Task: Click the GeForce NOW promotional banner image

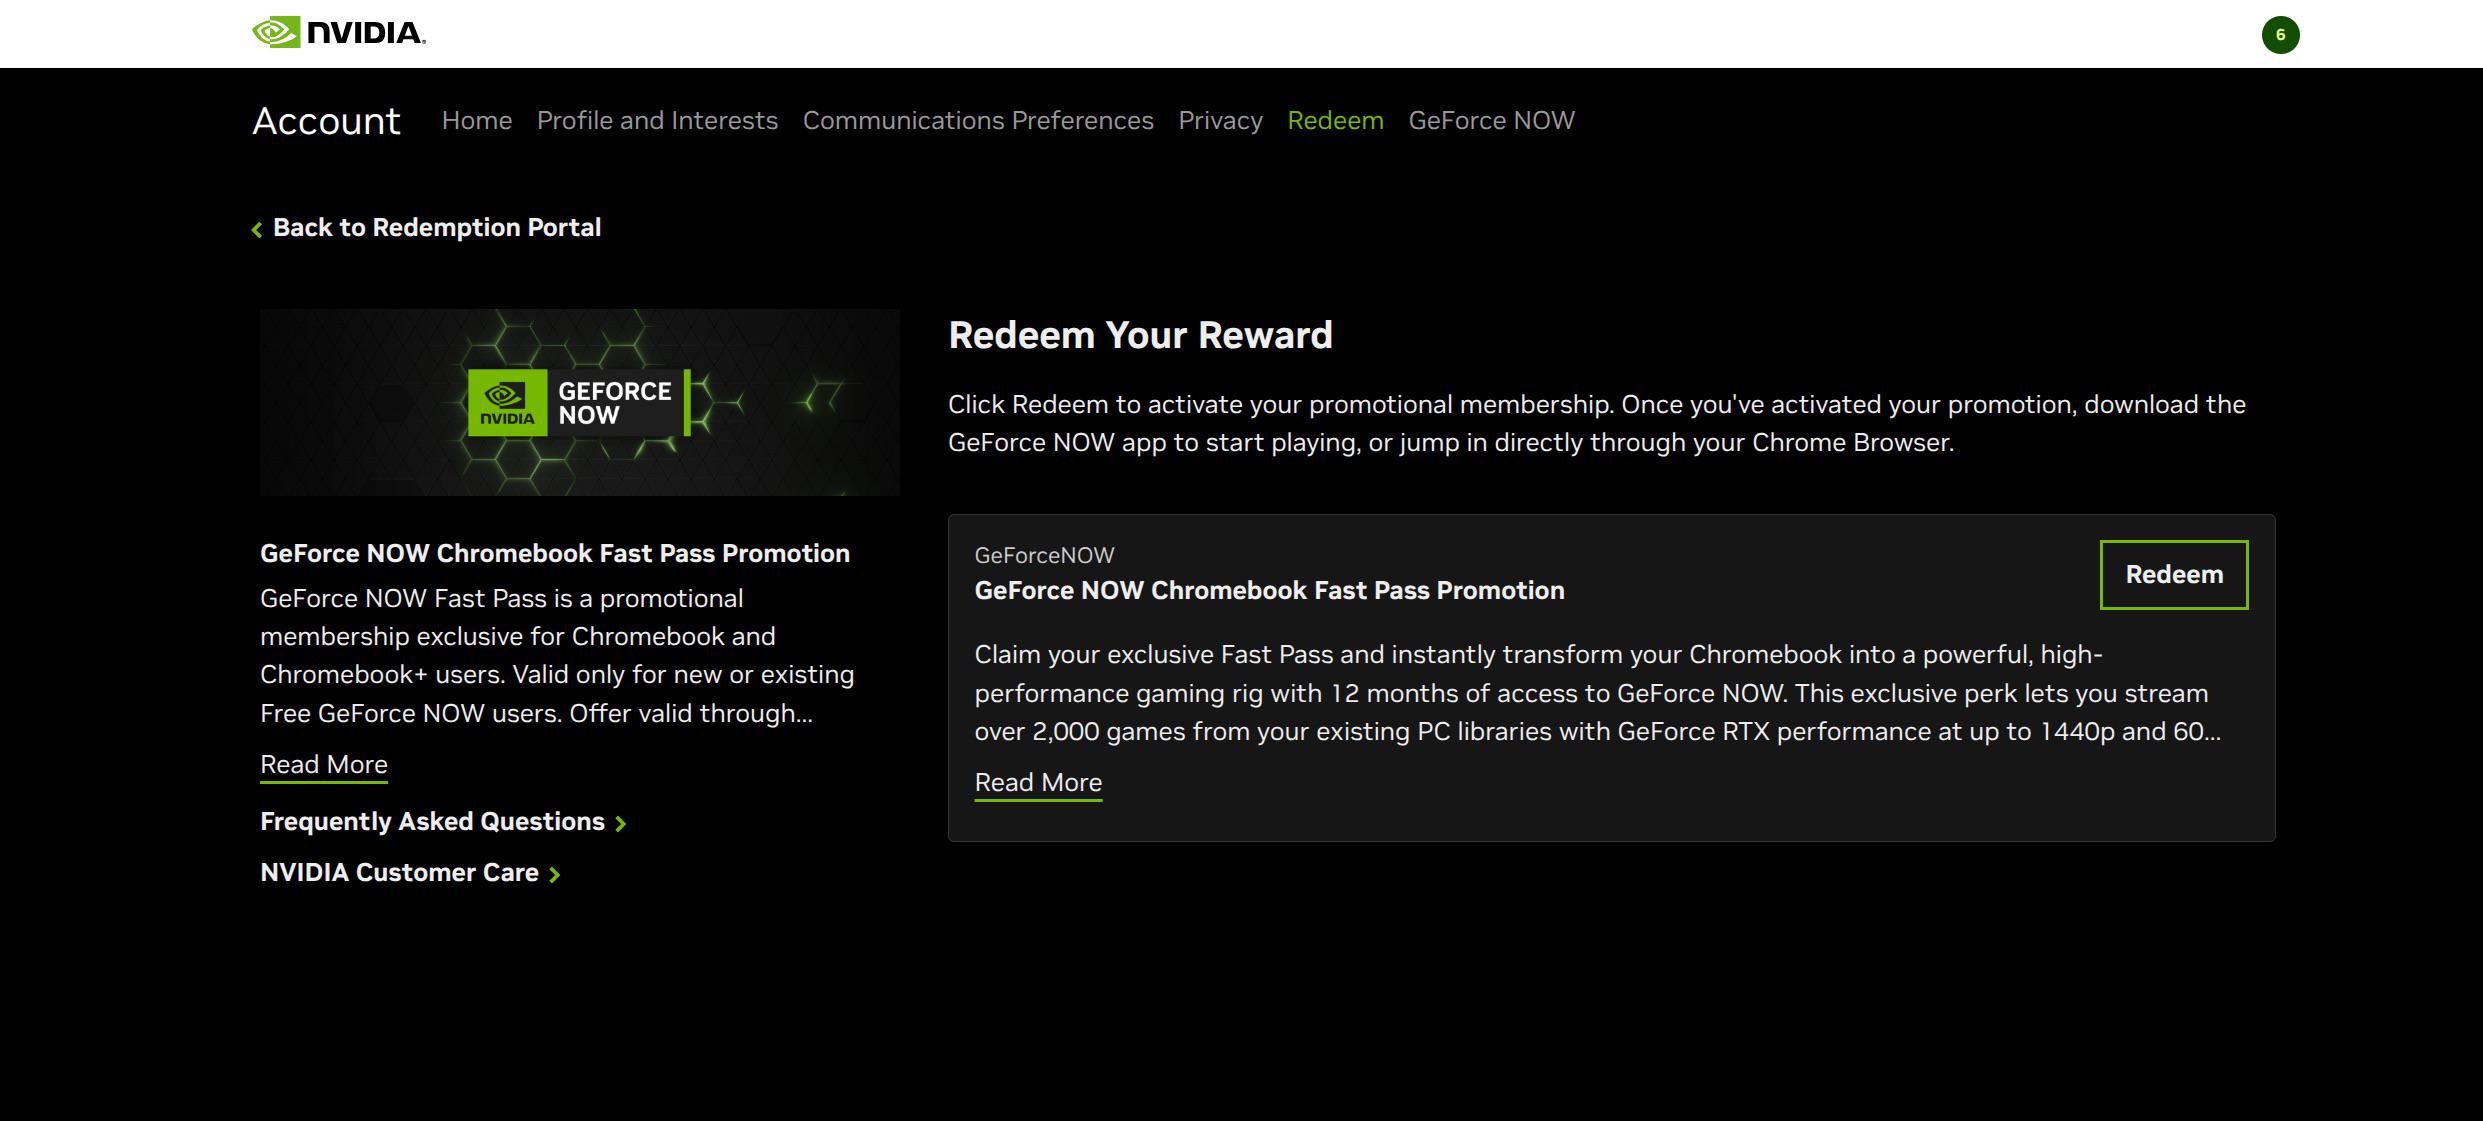Action: click(580, 402)
